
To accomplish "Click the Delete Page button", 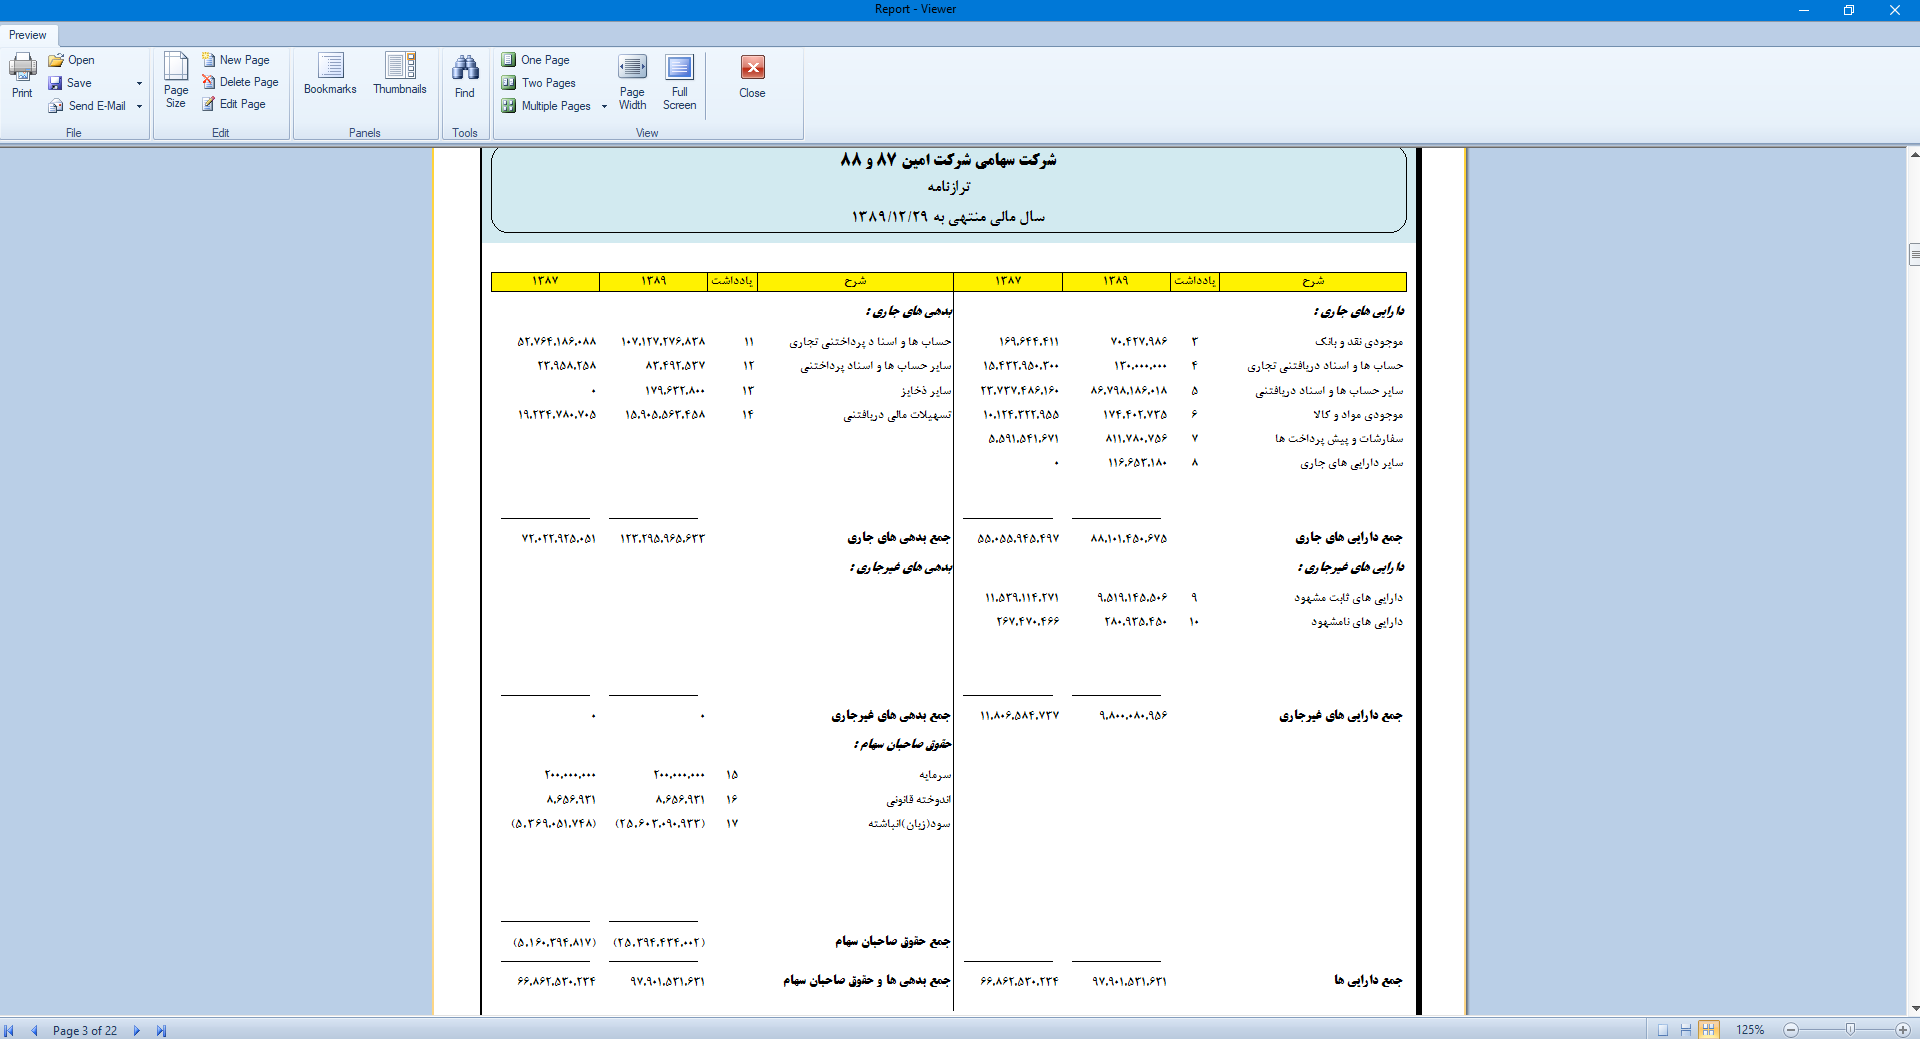I will (240, 82).
